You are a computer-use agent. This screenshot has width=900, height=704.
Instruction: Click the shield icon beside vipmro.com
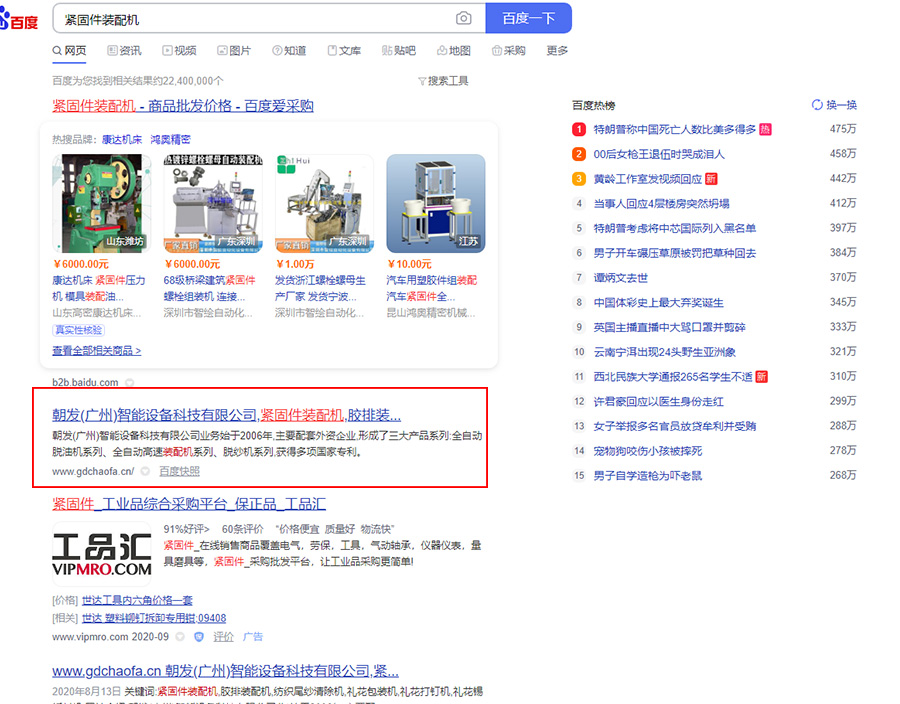[x=199, y=636]
